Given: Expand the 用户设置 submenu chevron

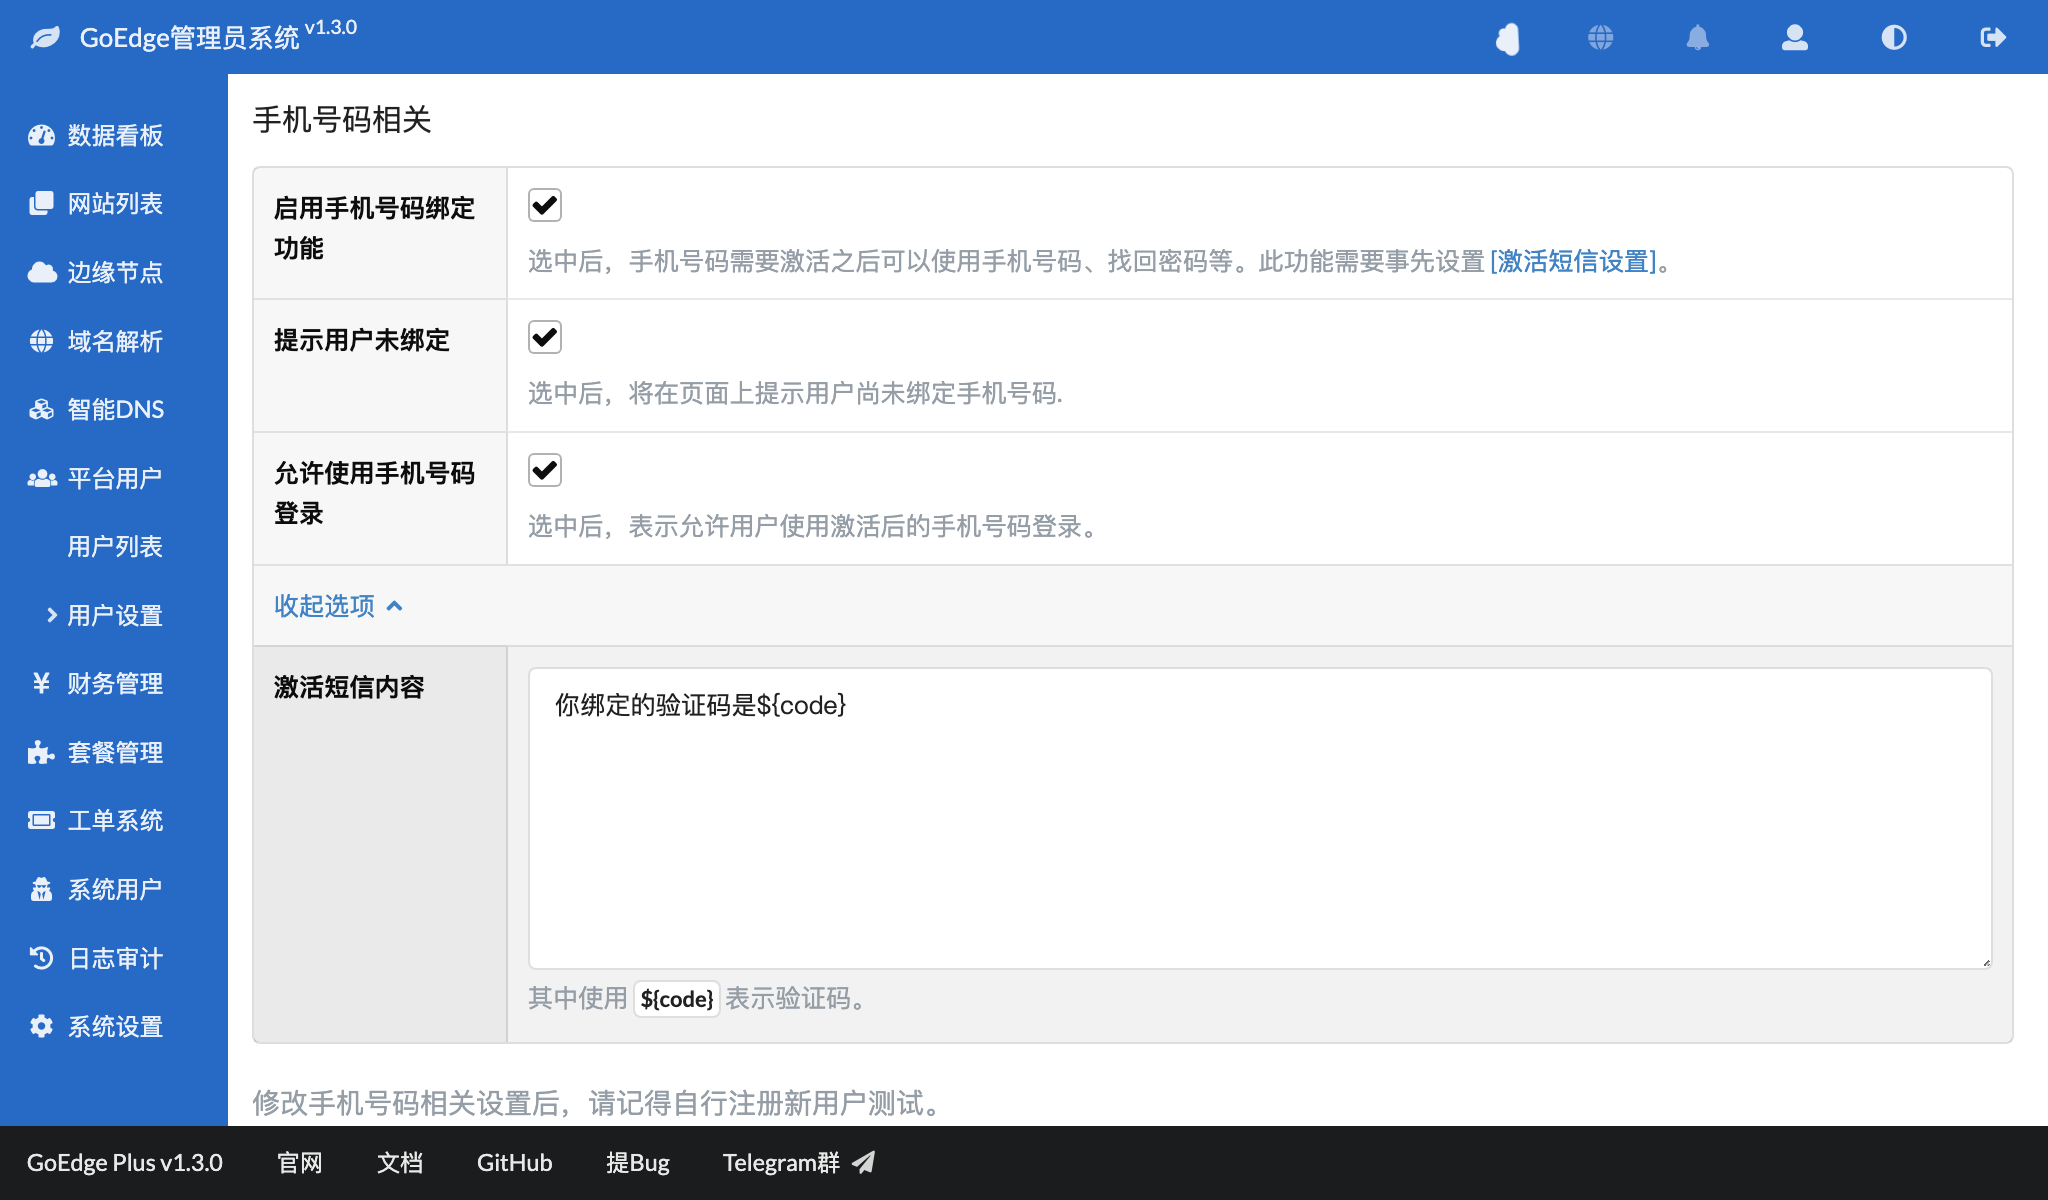Looking at the screenshot, I should 52,615.
